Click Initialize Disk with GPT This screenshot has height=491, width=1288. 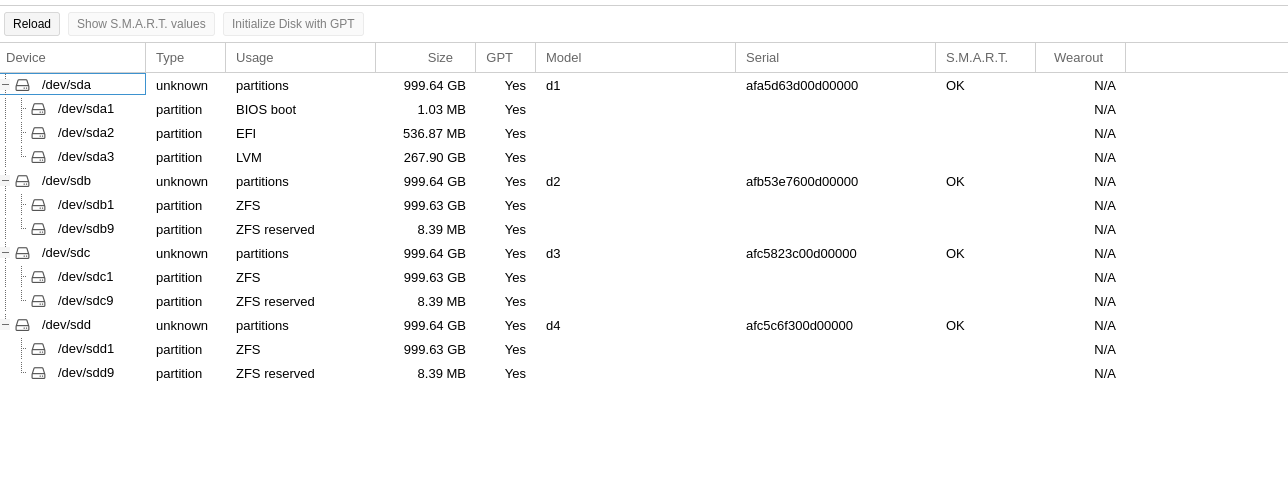click(x=293, y=24)
